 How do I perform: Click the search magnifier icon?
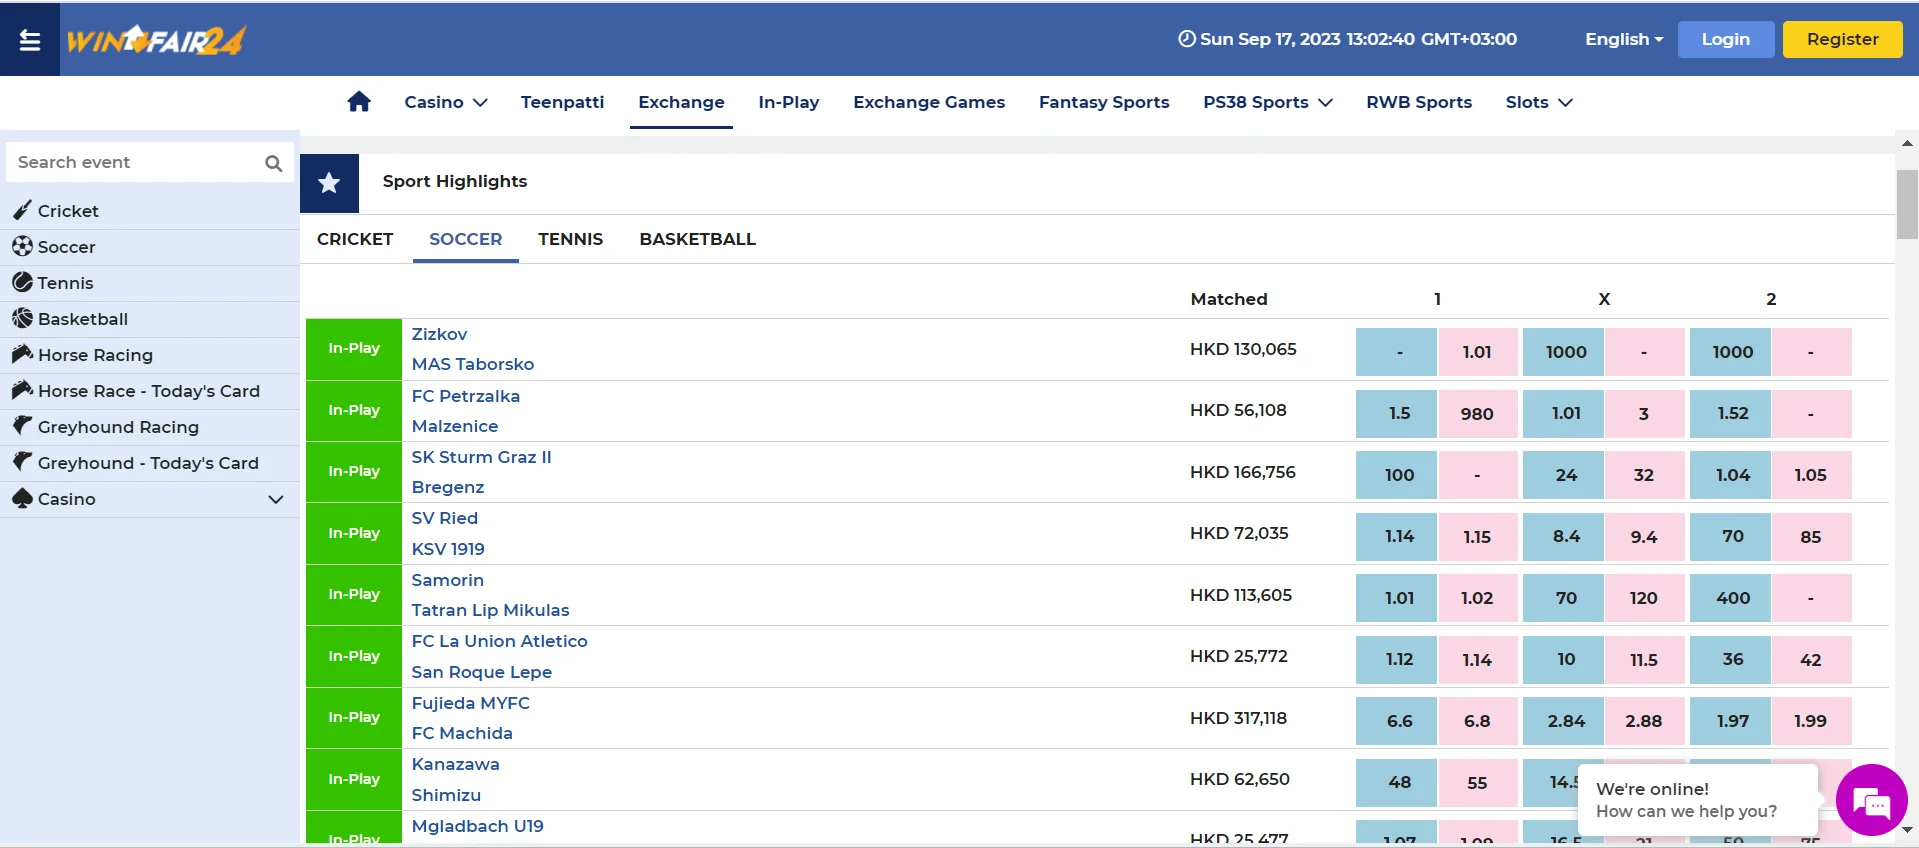coord(273,163)
